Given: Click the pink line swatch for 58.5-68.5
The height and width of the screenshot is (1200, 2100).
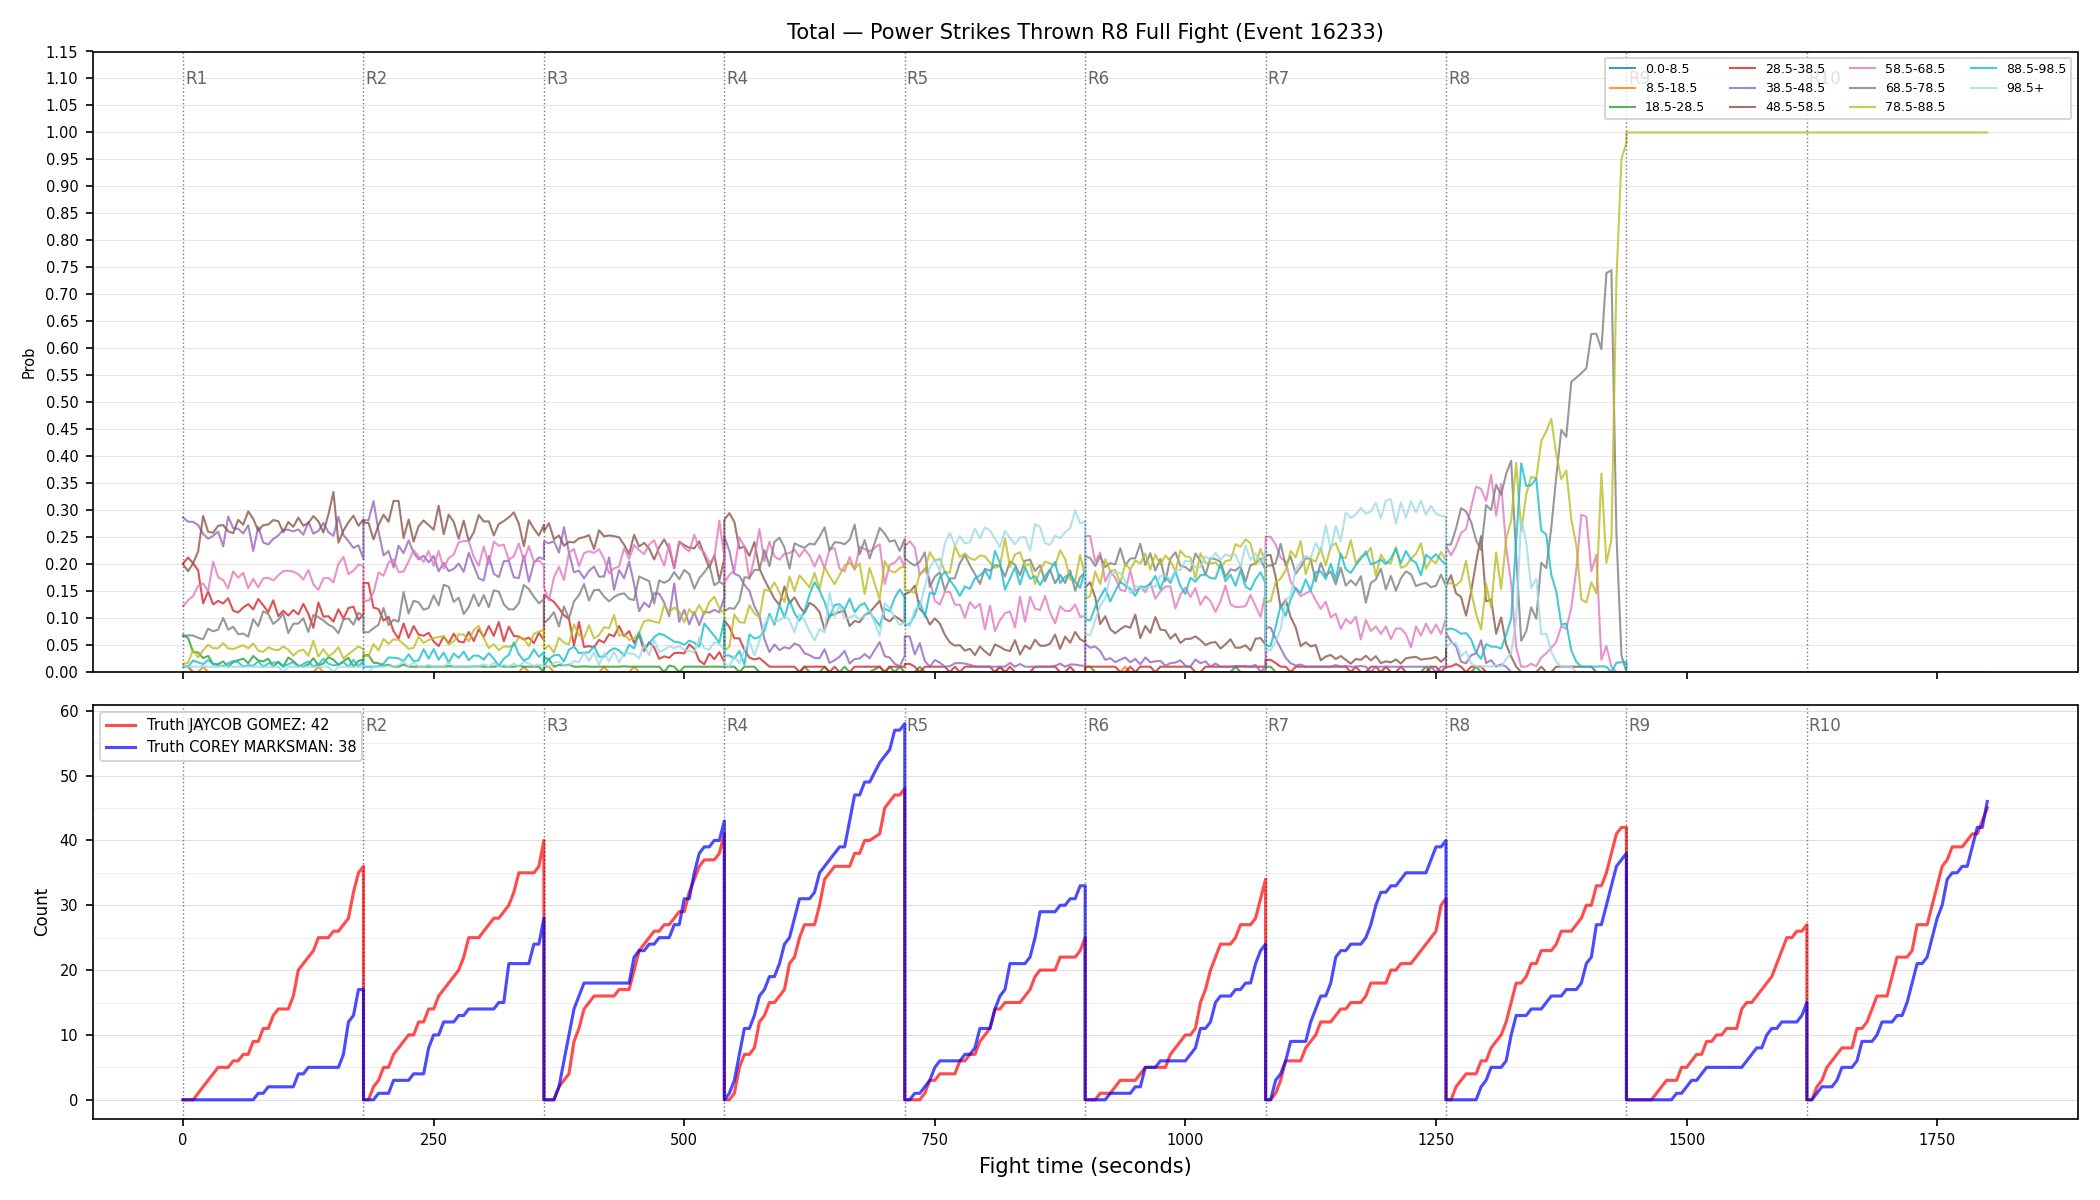Looking at the screenshot, I should pyautogui.click(x=1863, y=69).
